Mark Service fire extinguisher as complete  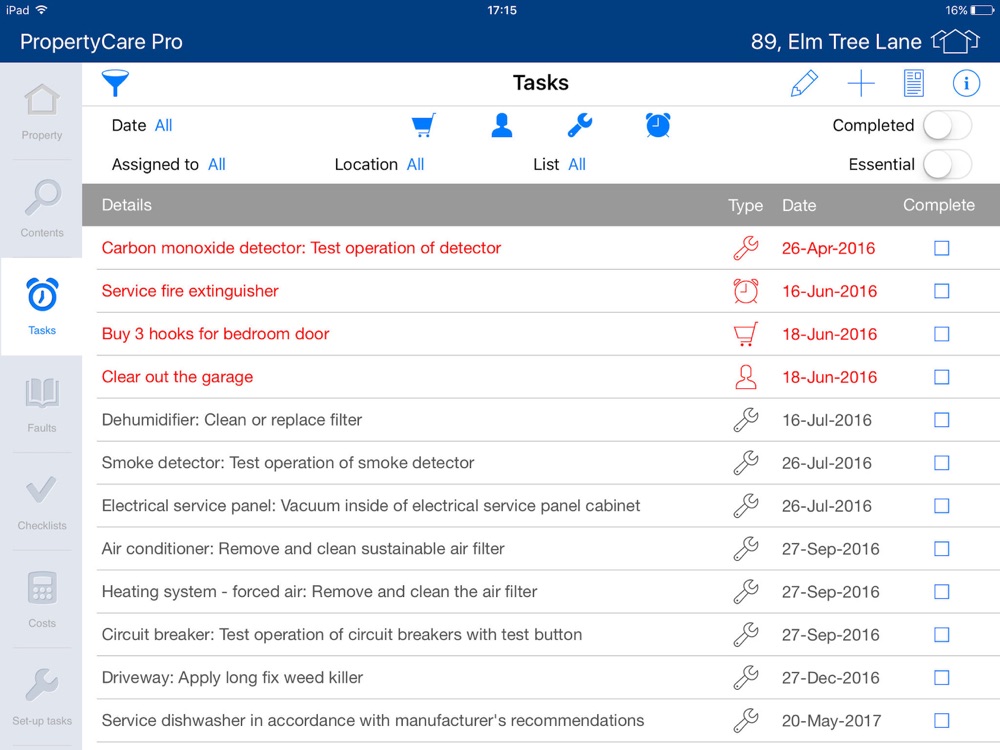coord(941,291)
